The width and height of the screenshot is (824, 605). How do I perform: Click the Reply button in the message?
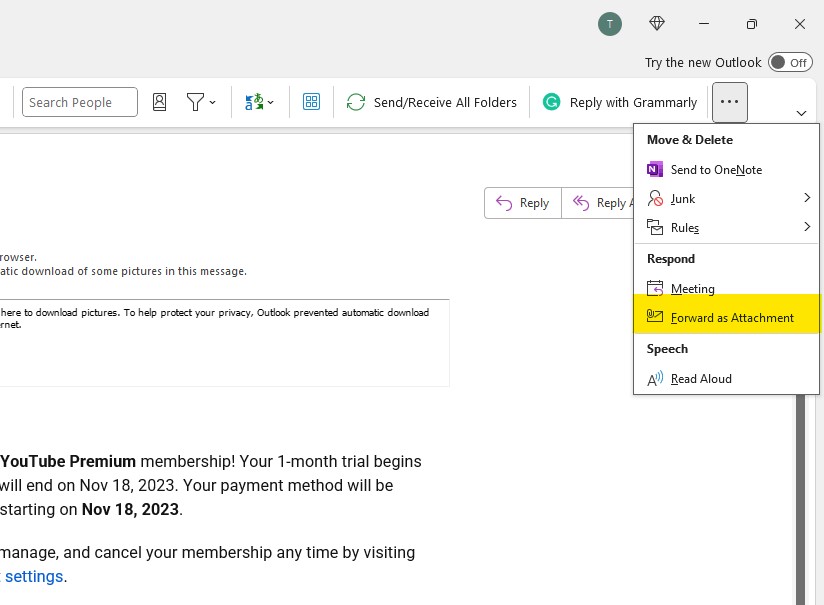(x=523, y=203)
